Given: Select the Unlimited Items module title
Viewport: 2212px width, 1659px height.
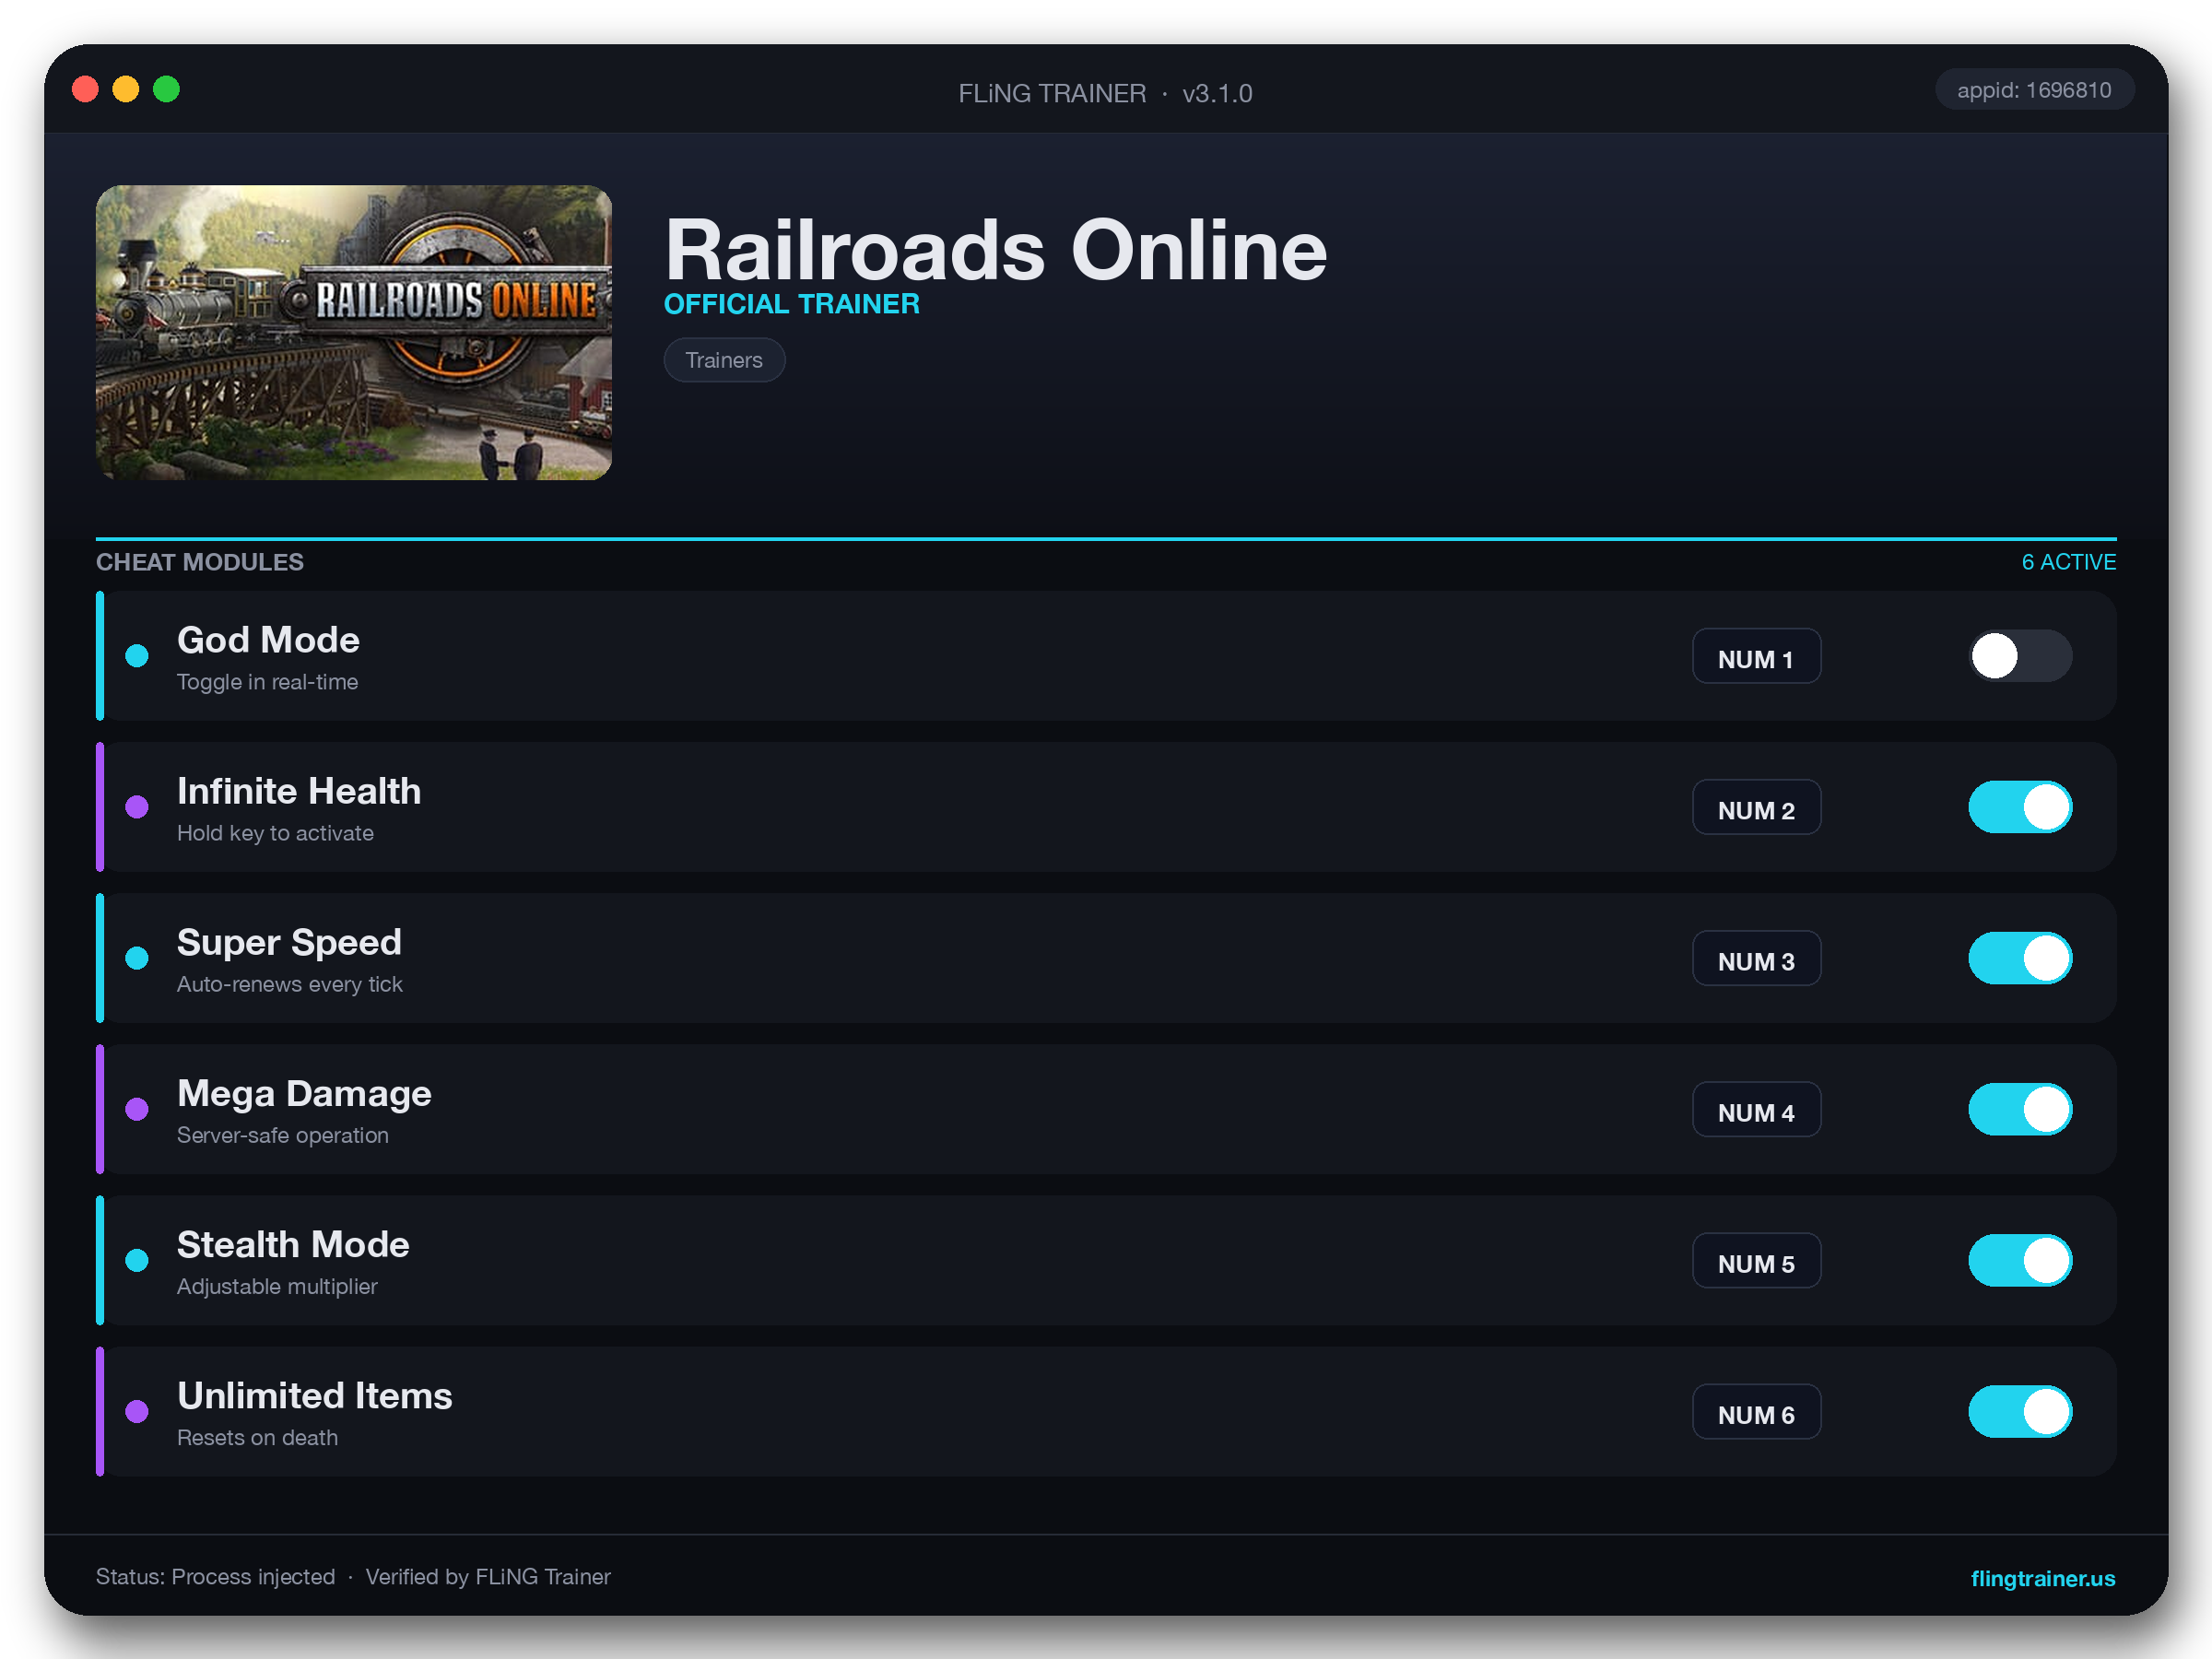Looking at the screenshot, I should point(314,1395).
